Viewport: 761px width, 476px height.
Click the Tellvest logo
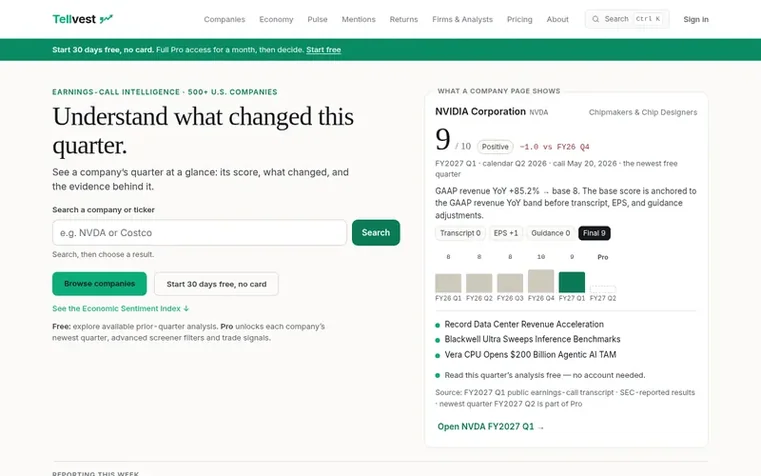click(83, 19)
